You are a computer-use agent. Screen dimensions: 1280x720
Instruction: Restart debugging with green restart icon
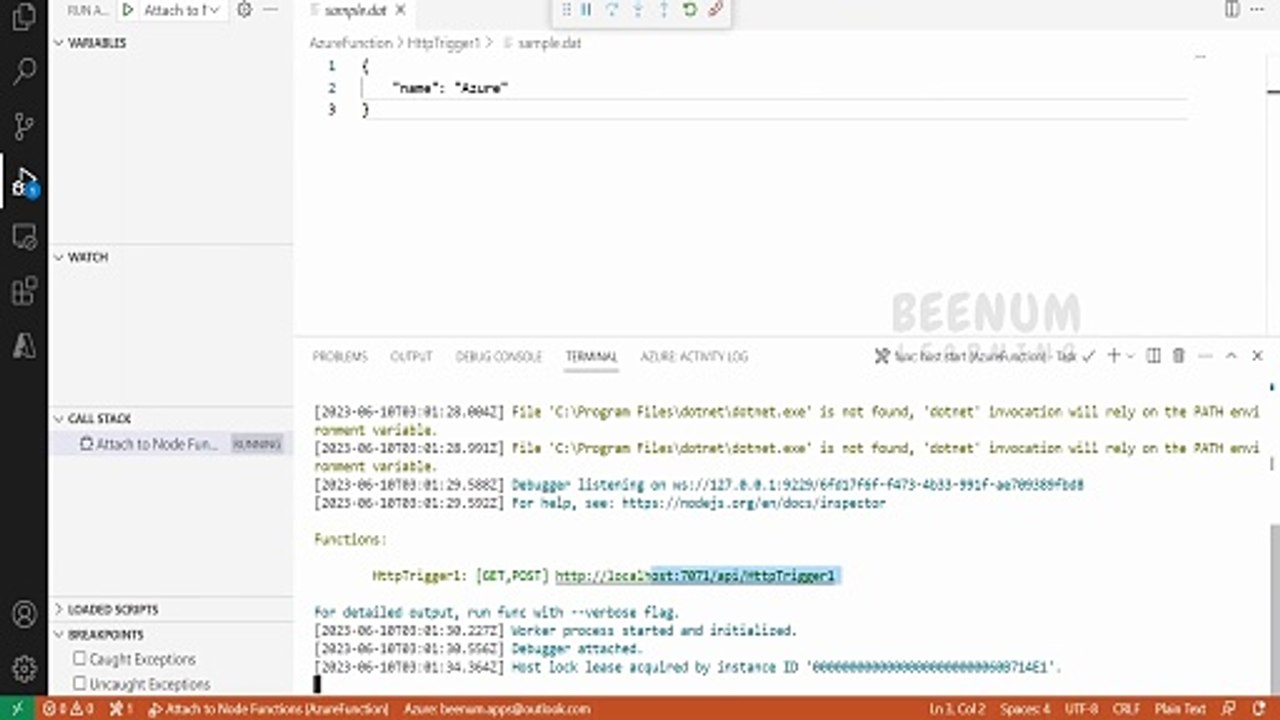coord(690,10)
